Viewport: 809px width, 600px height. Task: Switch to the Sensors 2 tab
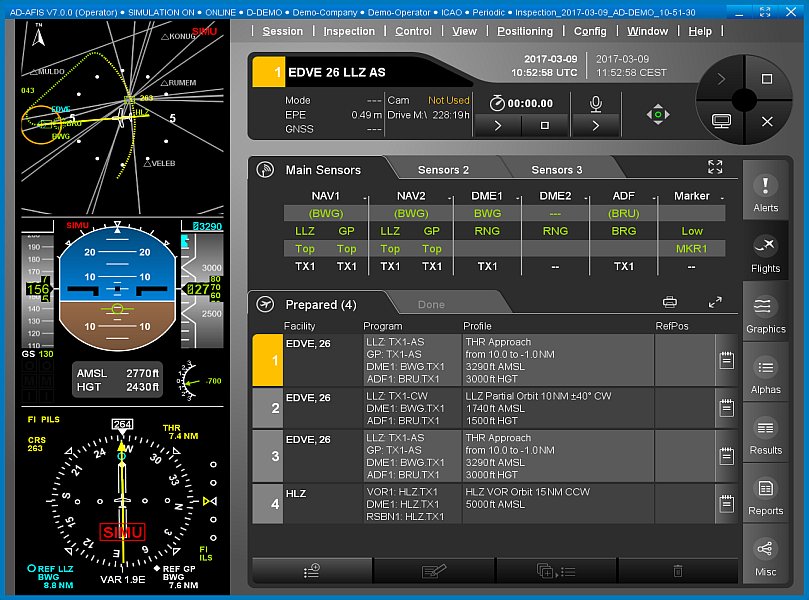point(443,170)
